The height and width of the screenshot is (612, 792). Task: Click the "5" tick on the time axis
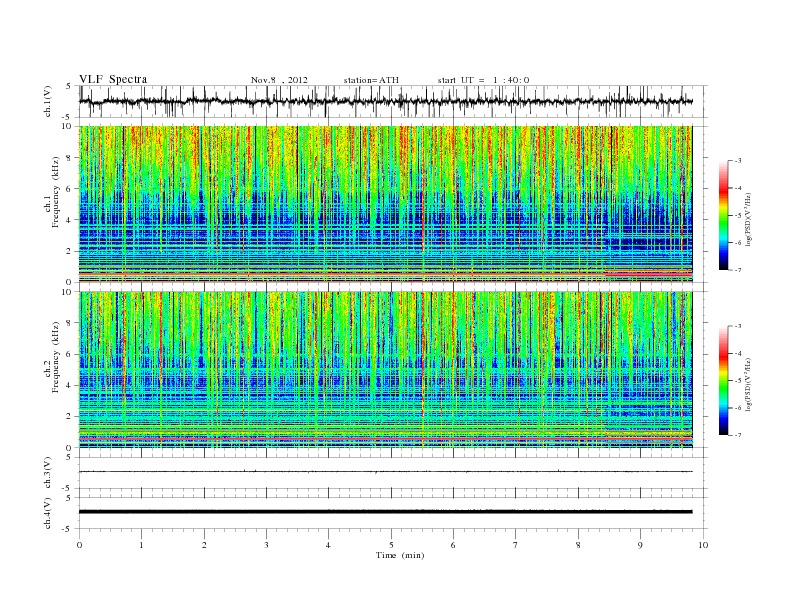[x=391, y=545]
